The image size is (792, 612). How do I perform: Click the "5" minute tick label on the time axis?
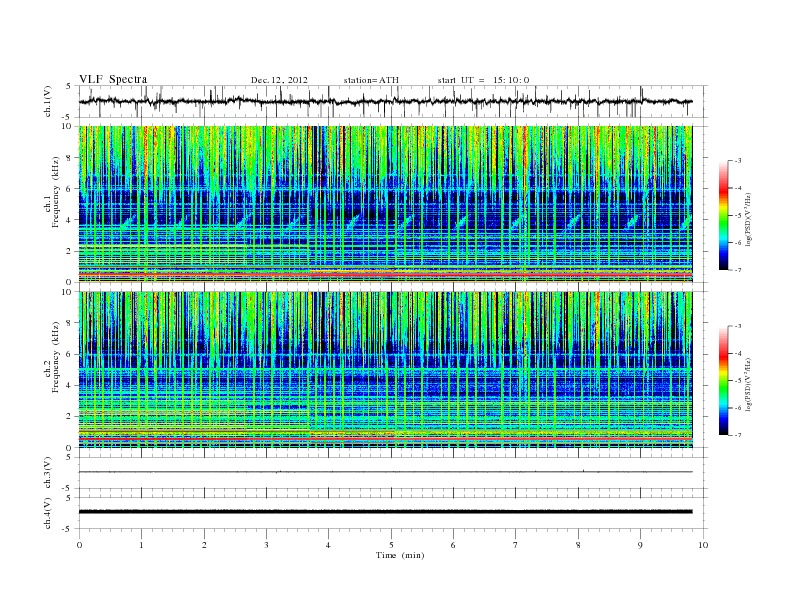[x=391, y=545]
